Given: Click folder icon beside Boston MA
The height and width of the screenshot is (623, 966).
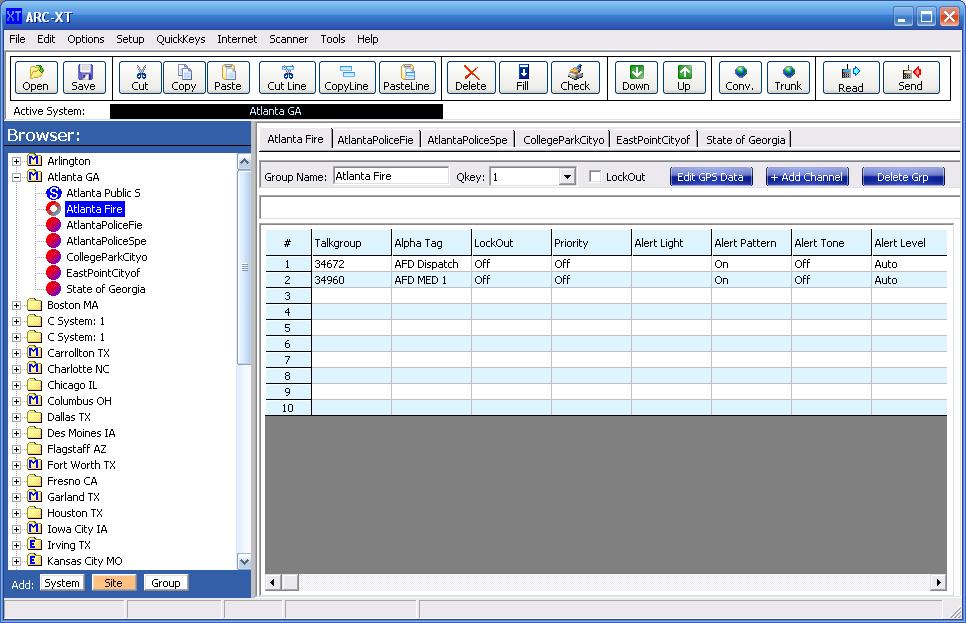Looking at the screenshot, I should (34, 305).
